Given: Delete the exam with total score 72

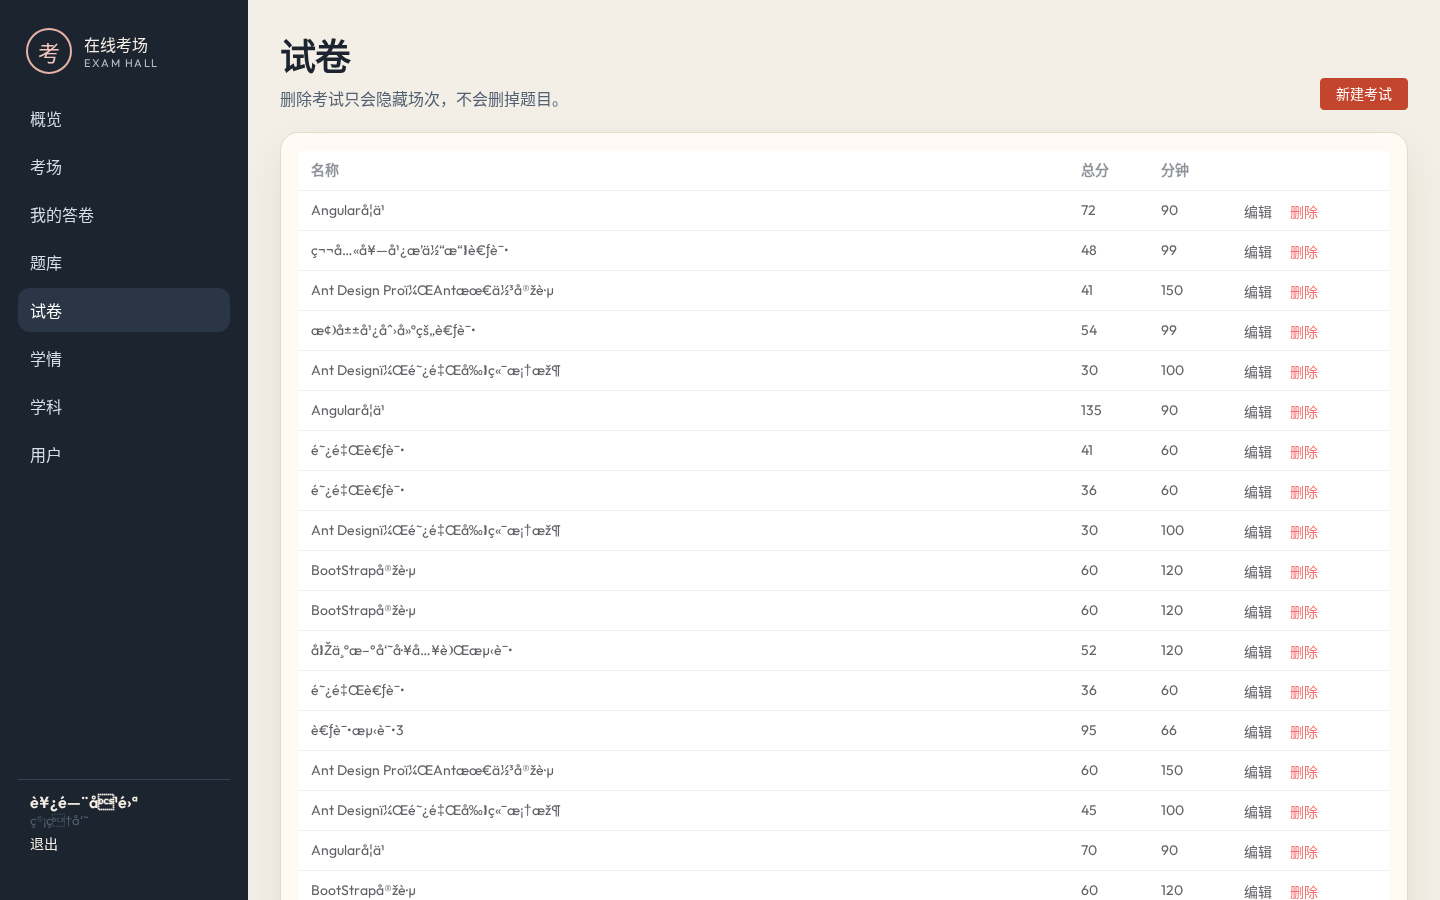Looking at the screenshot, I should 1304,212.
